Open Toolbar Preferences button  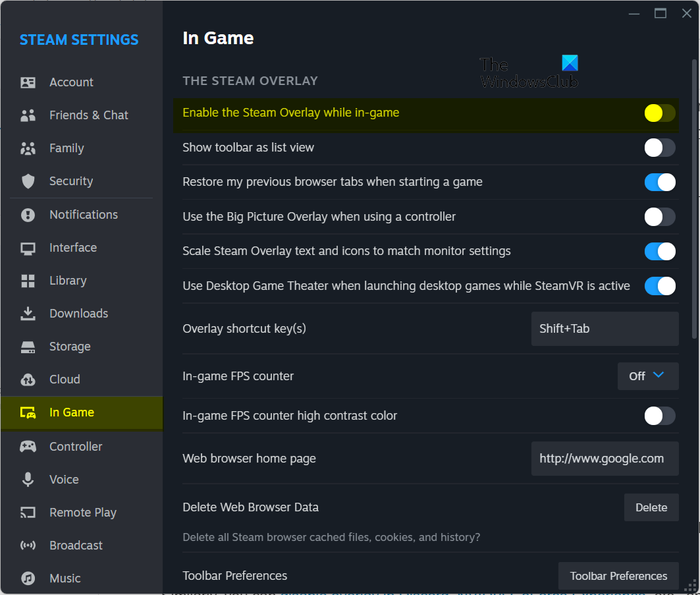click(x=618, y=576)
